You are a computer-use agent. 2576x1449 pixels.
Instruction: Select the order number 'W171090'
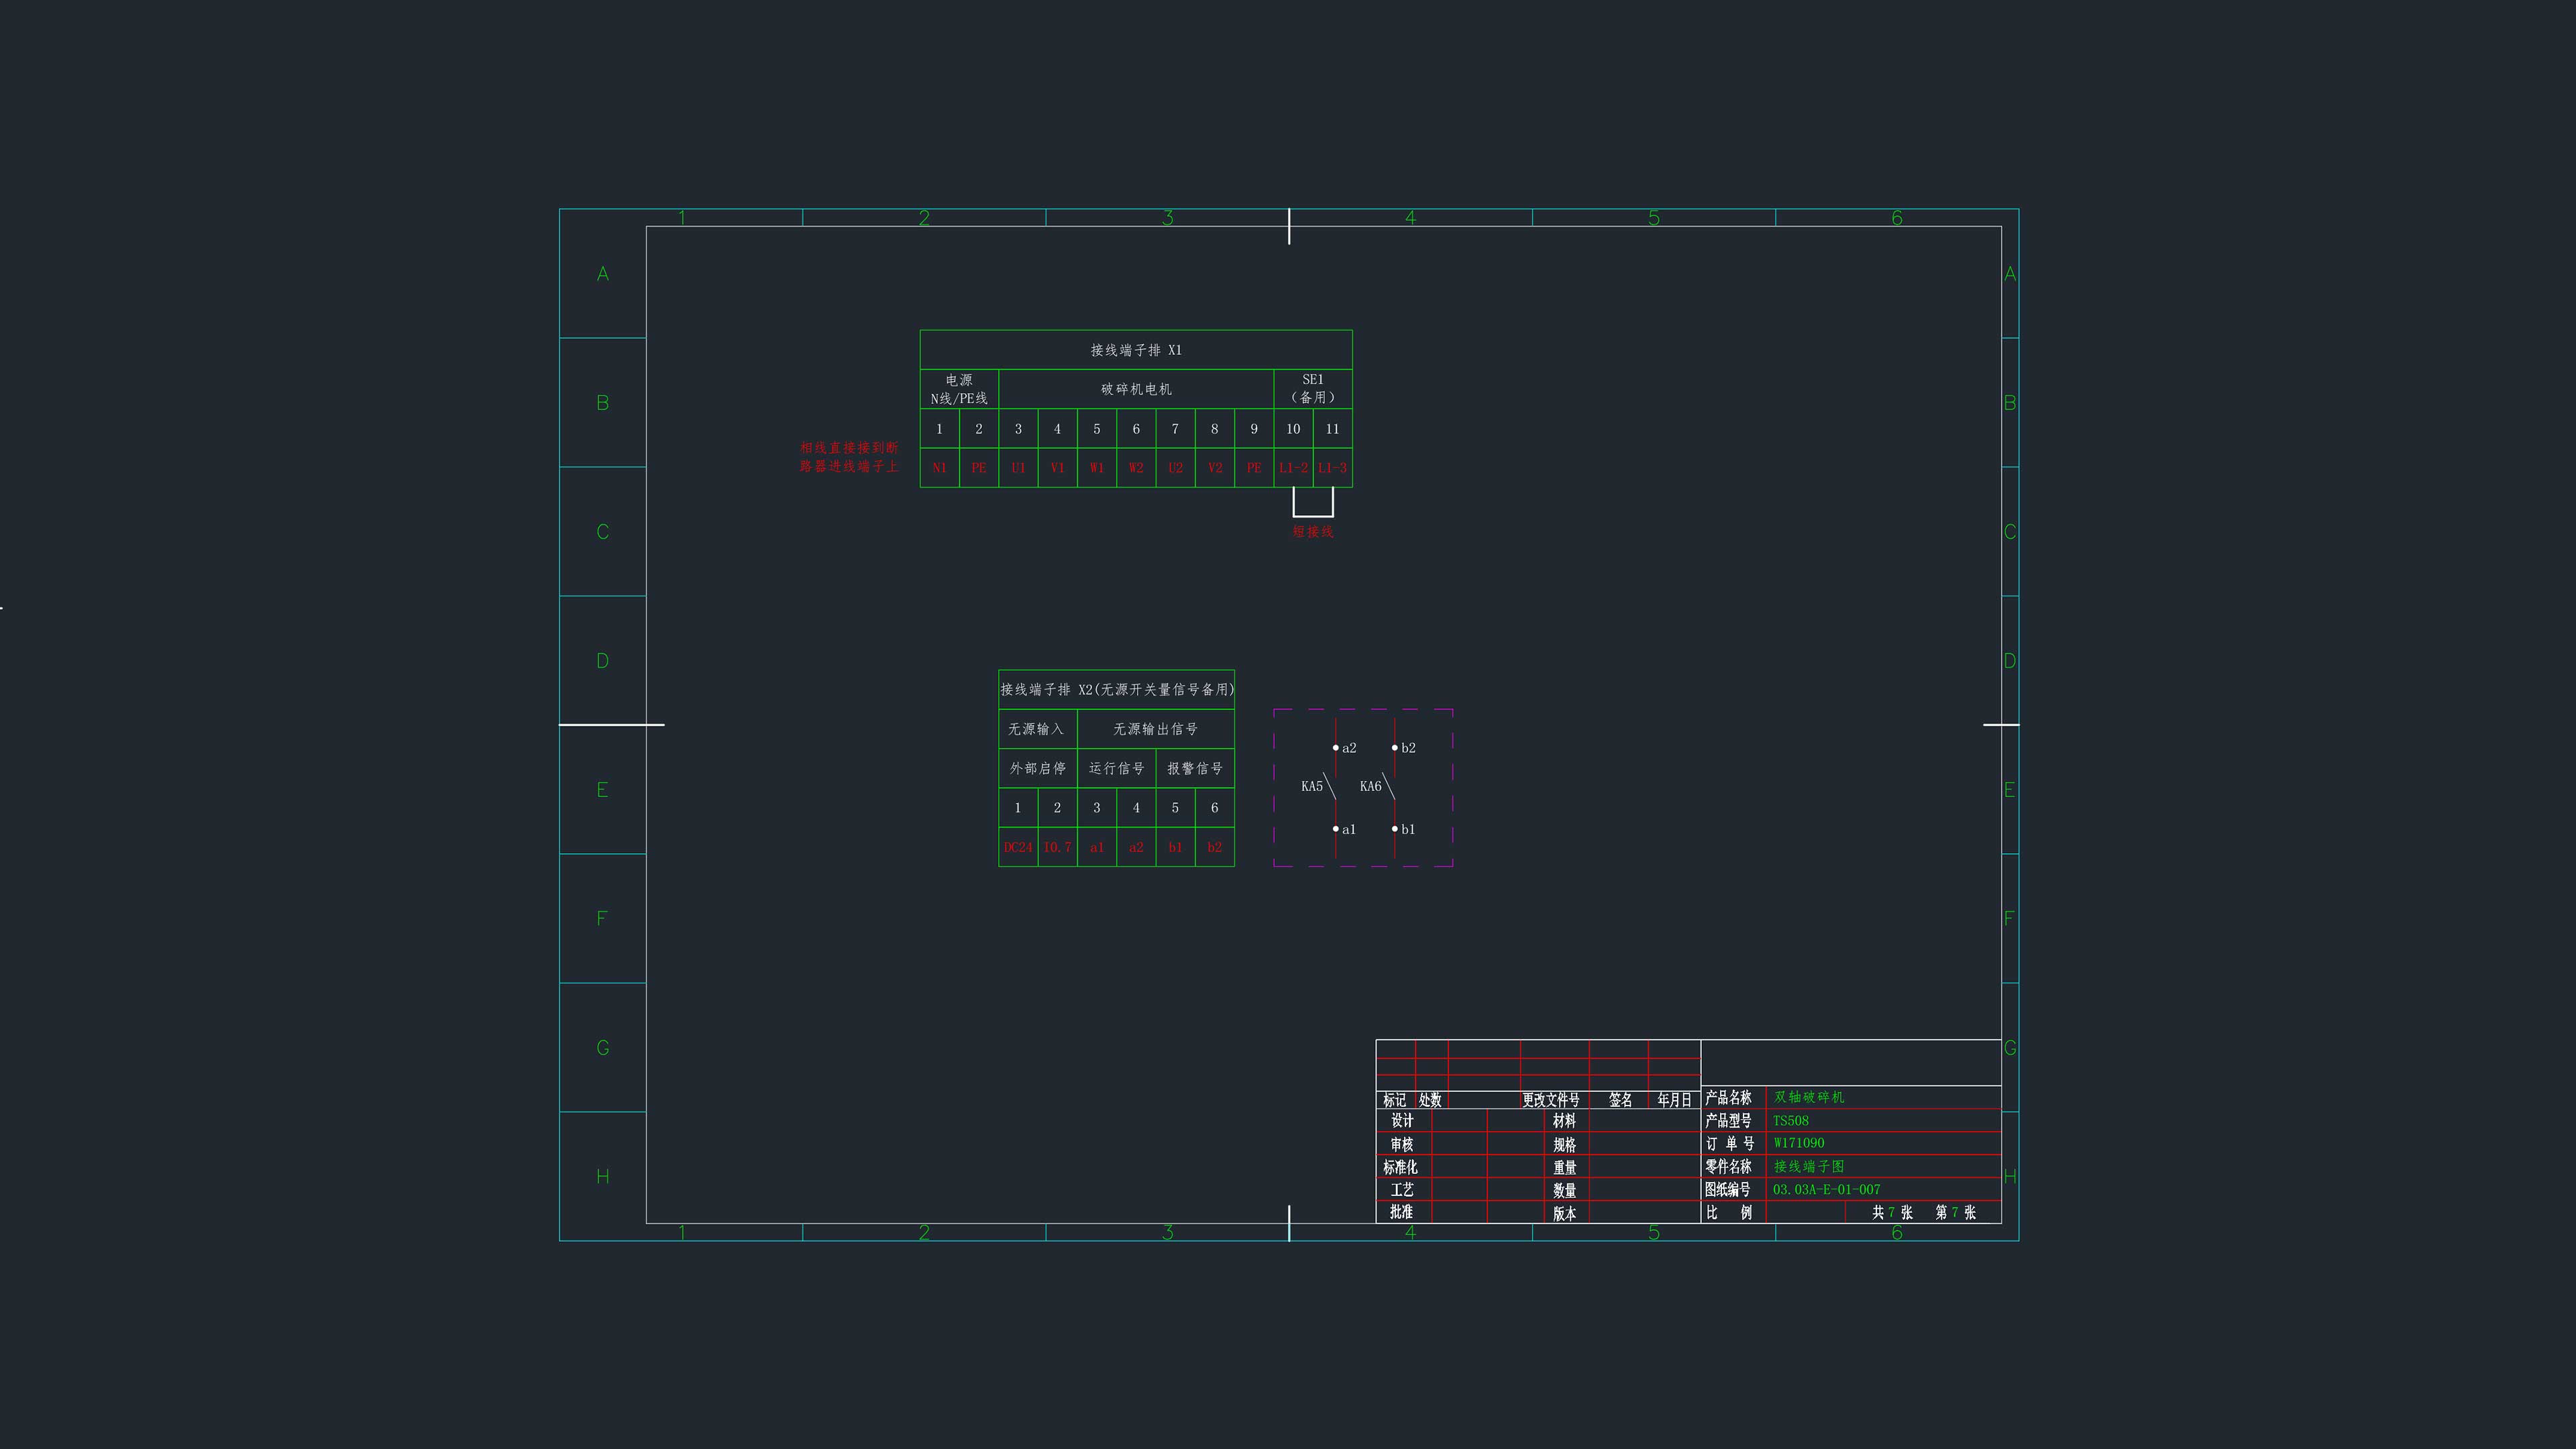(x=1799, y=1143)
